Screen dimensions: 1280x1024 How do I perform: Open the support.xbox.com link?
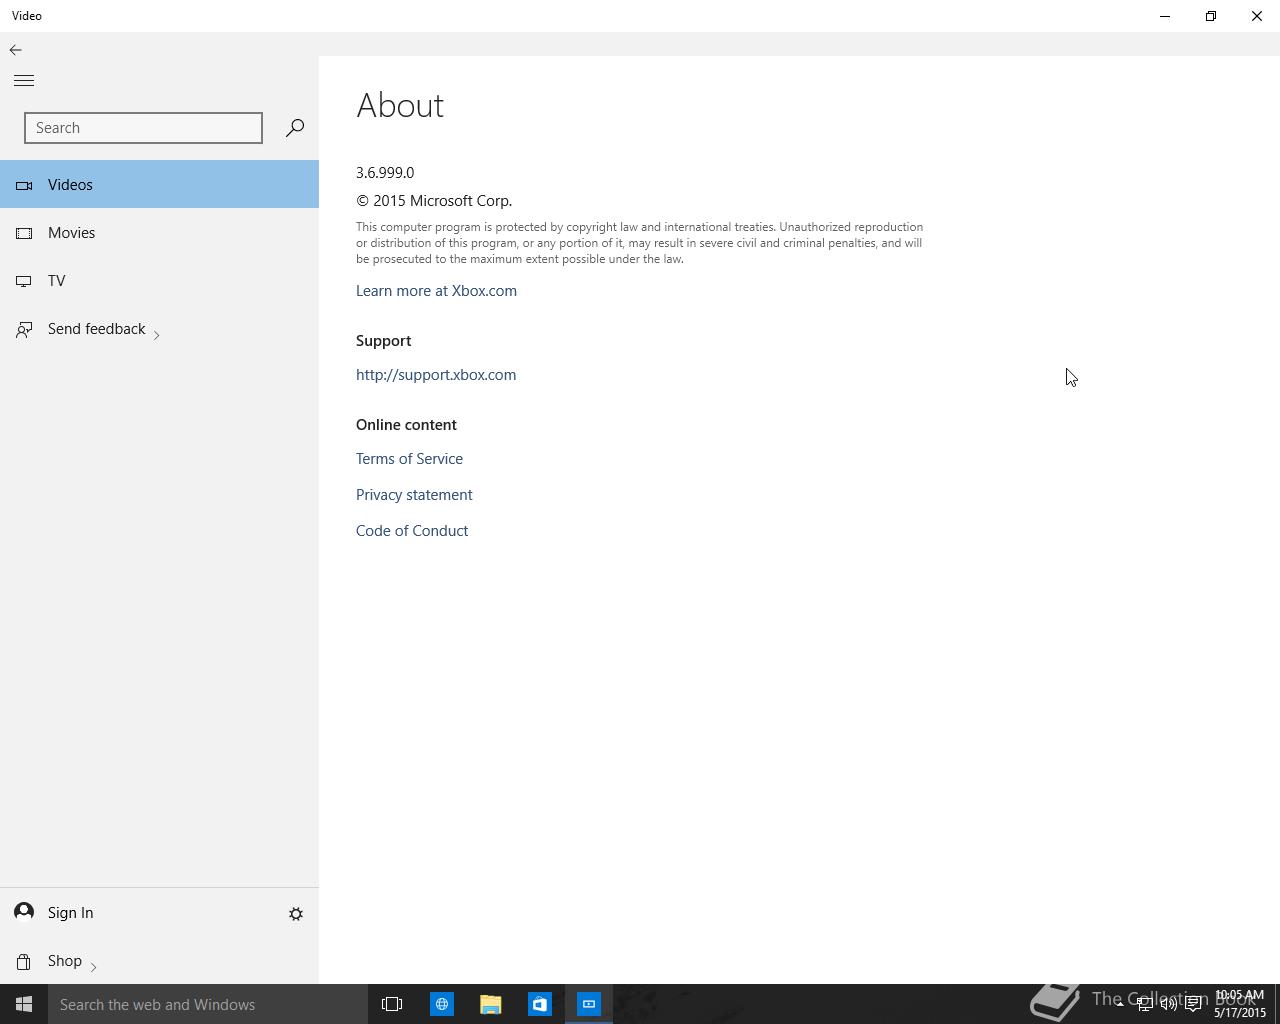pos(436,375)
